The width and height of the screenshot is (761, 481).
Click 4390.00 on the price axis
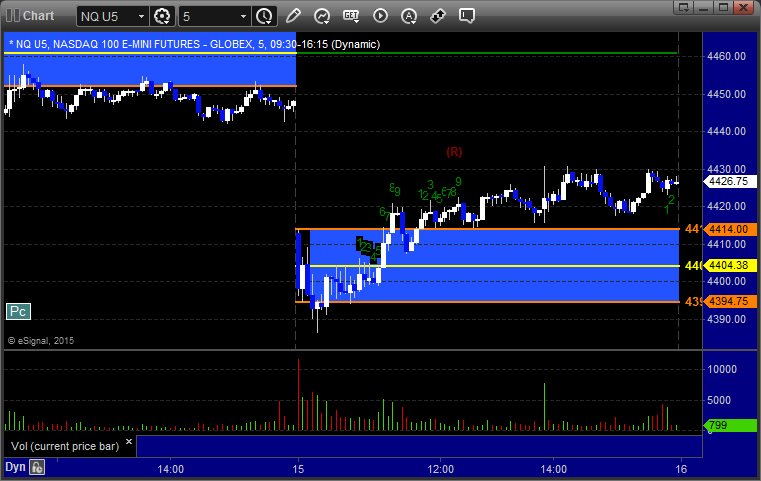click(x=727, y=319)
